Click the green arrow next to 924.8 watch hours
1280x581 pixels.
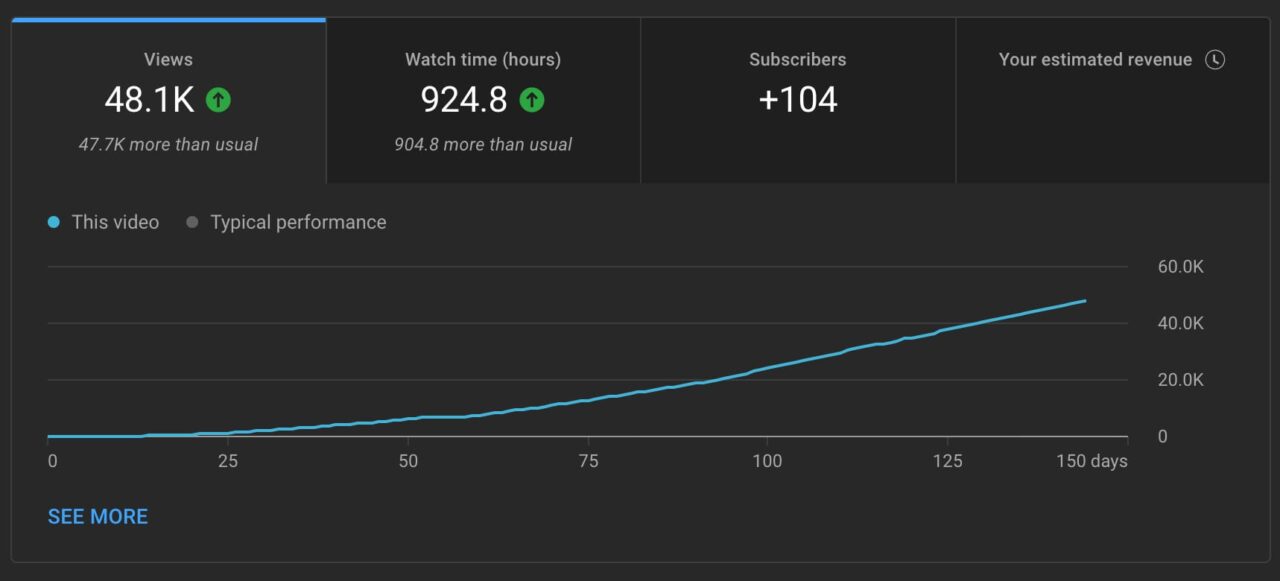pos(532,99)
